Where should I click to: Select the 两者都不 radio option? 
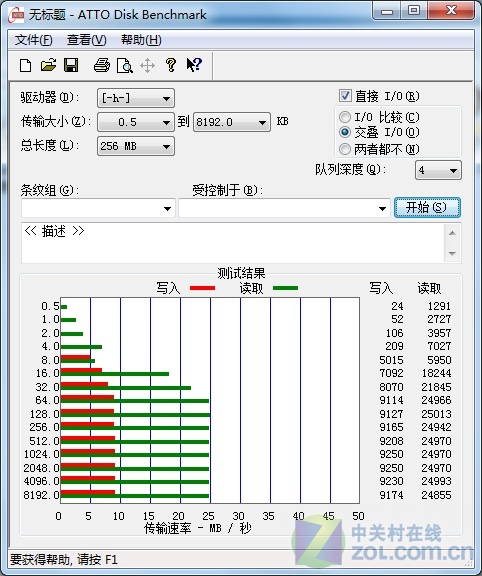345,149
